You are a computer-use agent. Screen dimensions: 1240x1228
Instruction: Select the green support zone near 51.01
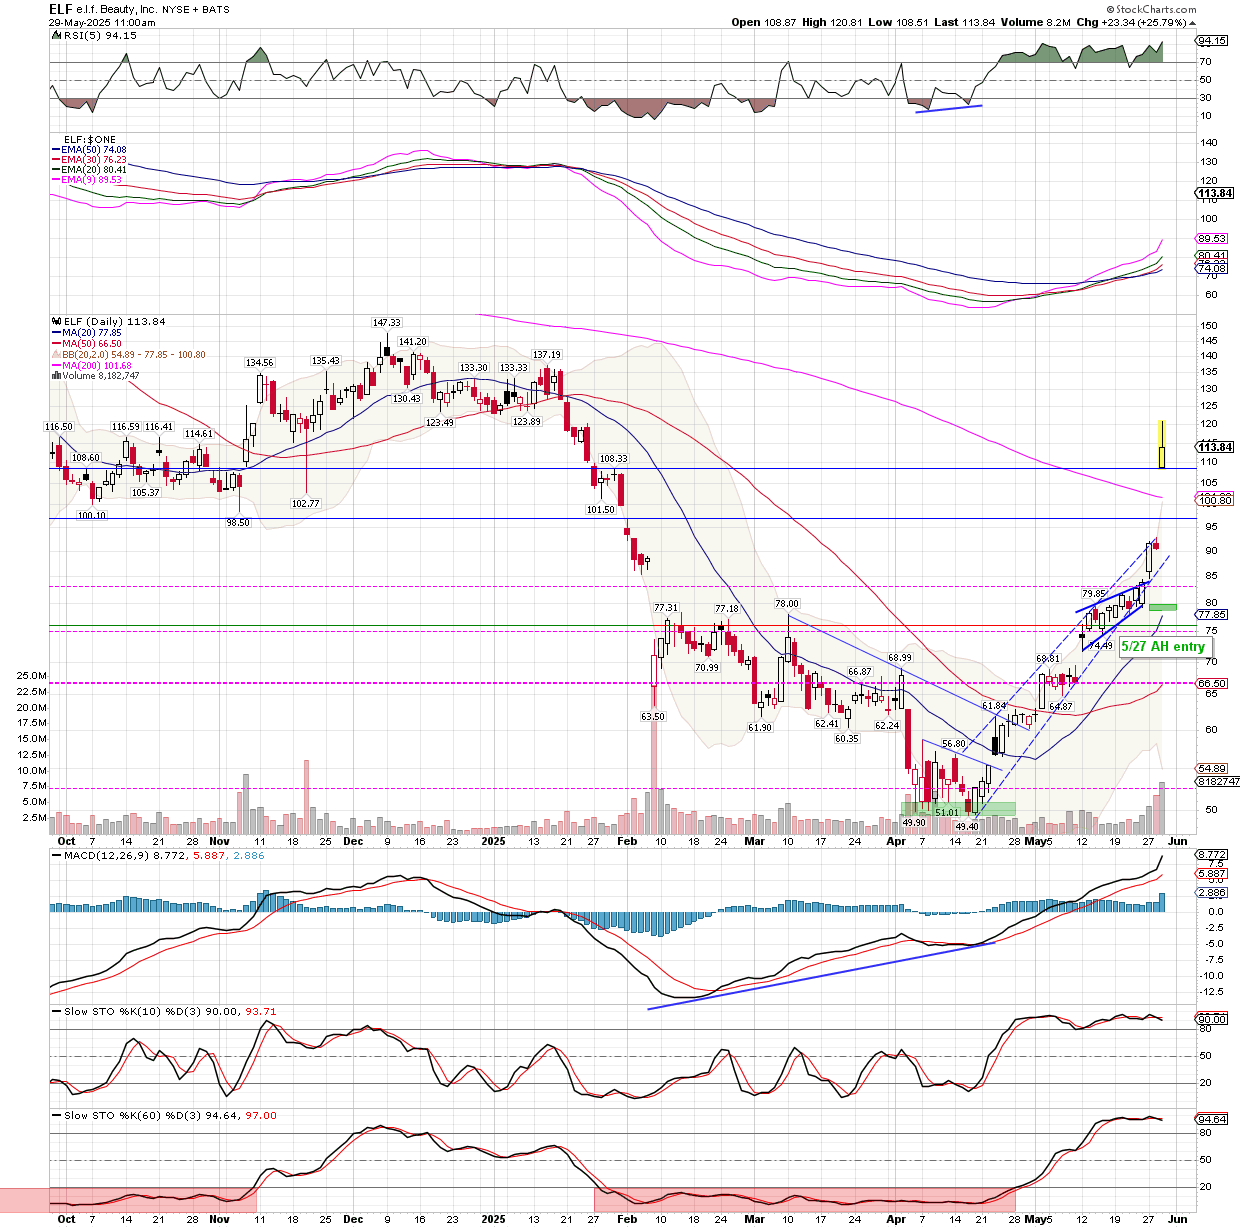point(958,808)
